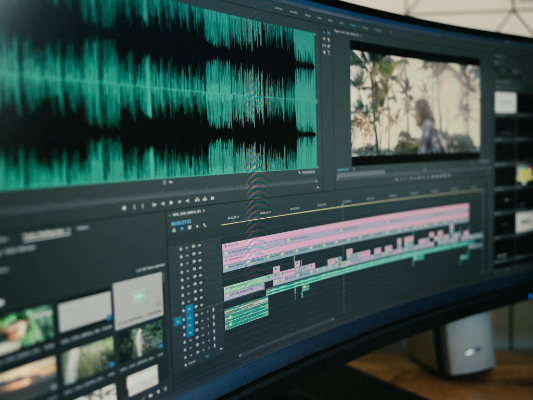Mute the first audio track

pos(203,312)
